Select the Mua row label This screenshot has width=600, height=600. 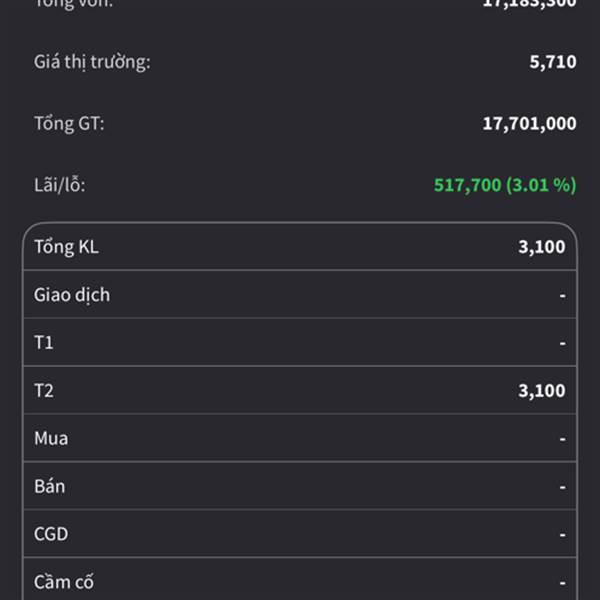(51, 438)
